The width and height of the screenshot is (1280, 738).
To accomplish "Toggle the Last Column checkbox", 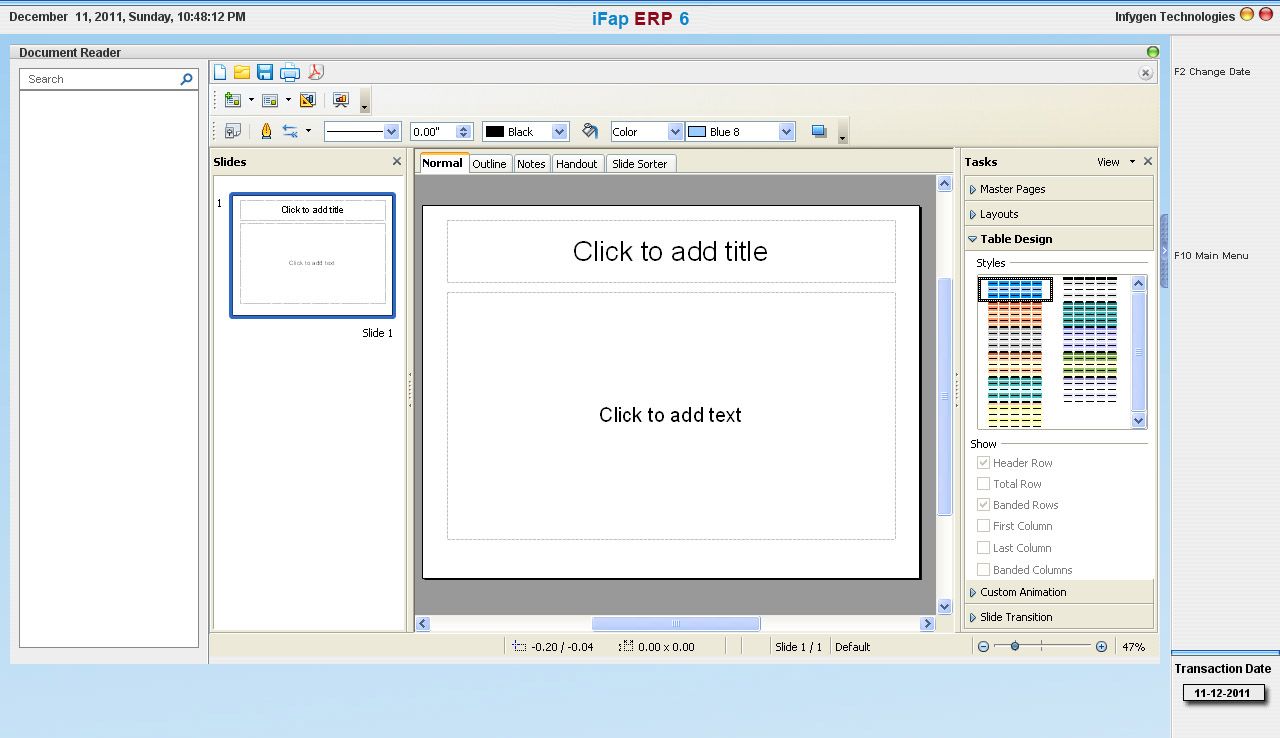I will tap(983, 548).
